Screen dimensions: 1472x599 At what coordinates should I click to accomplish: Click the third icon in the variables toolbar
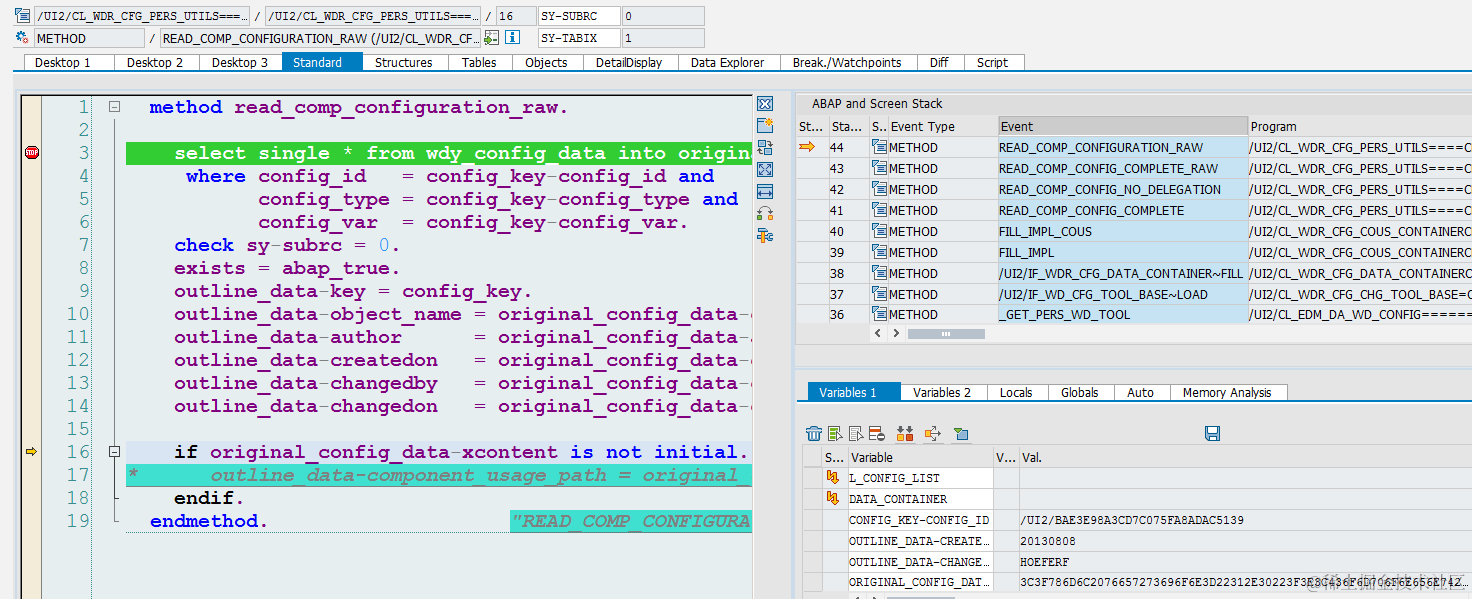[x=856, y=433]
